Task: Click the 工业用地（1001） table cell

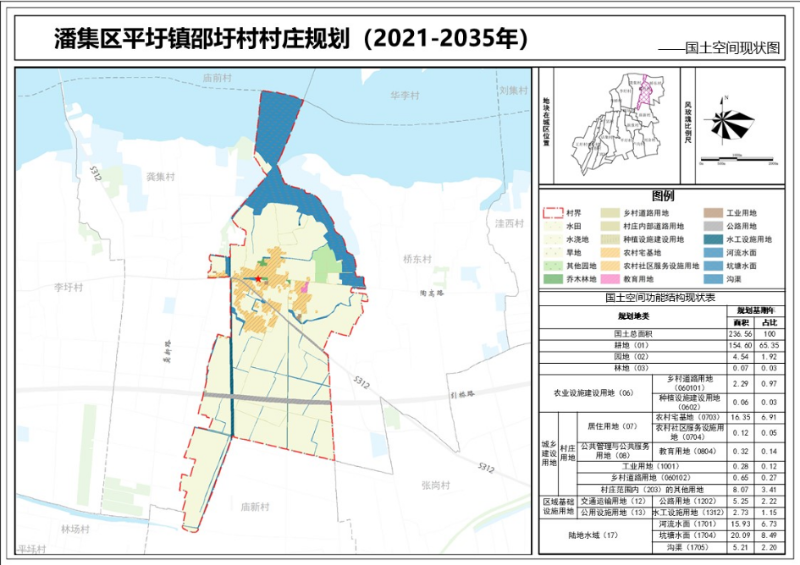Action: 651,466
